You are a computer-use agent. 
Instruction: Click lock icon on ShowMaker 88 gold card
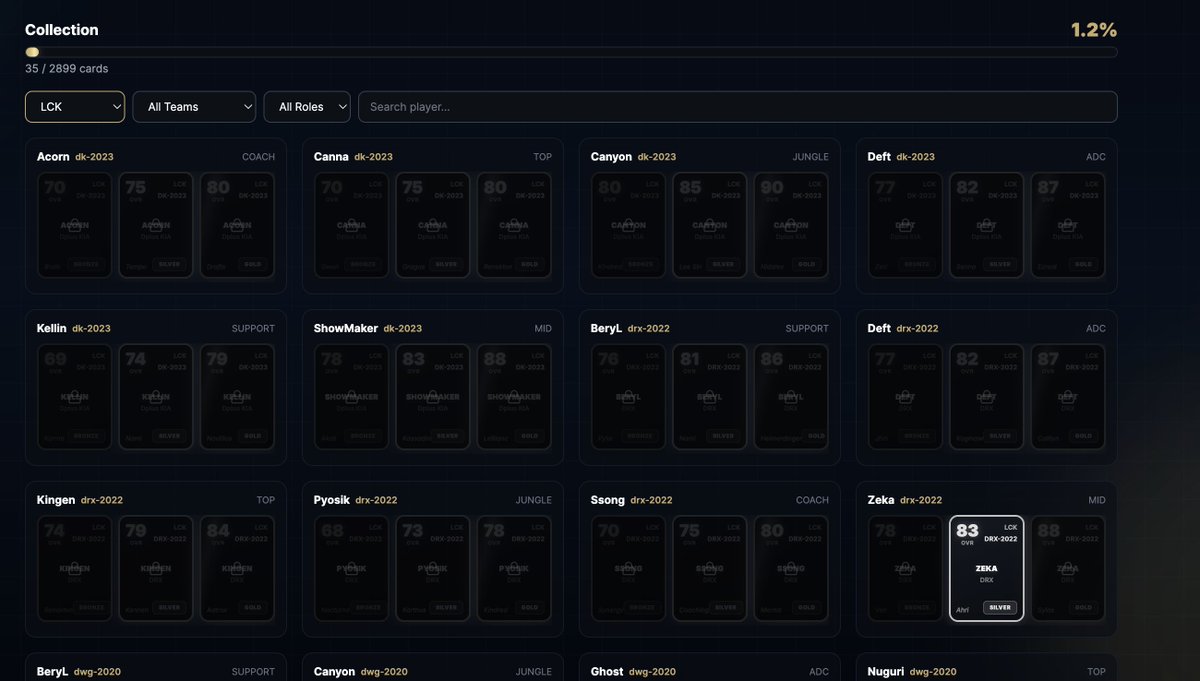pos(514,398)
